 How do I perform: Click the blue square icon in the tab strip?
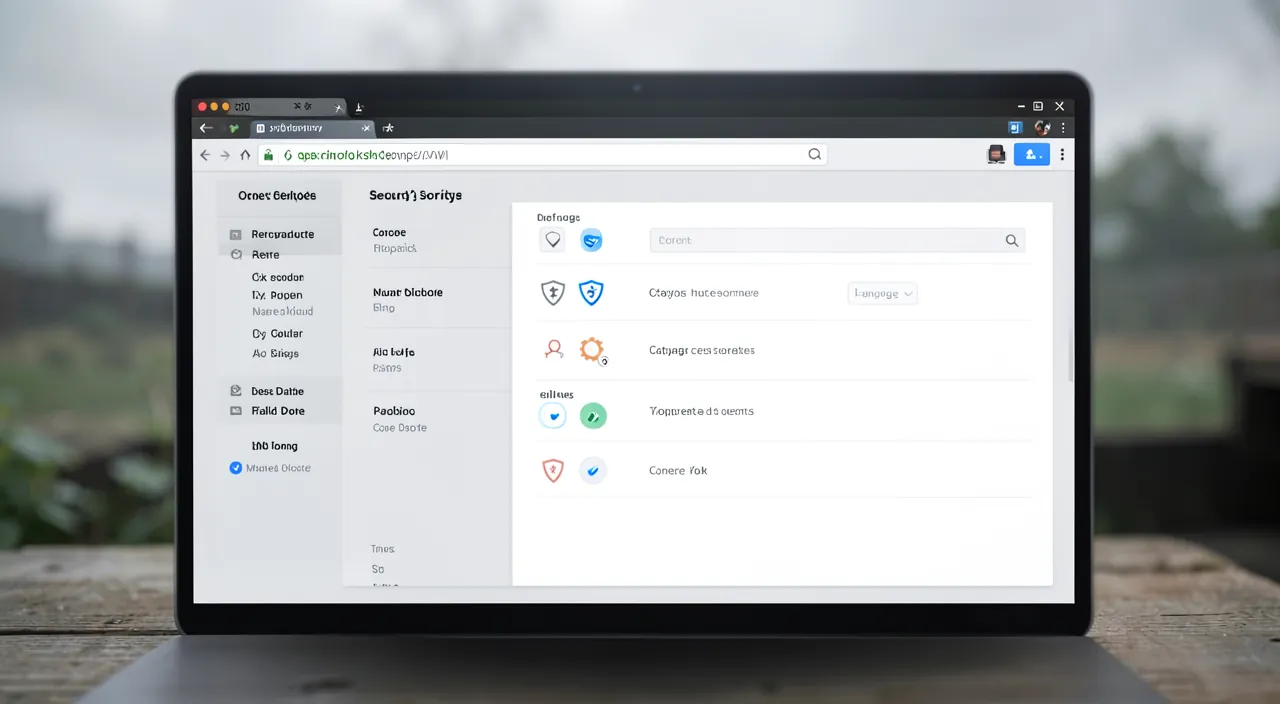coord(1016,128)
